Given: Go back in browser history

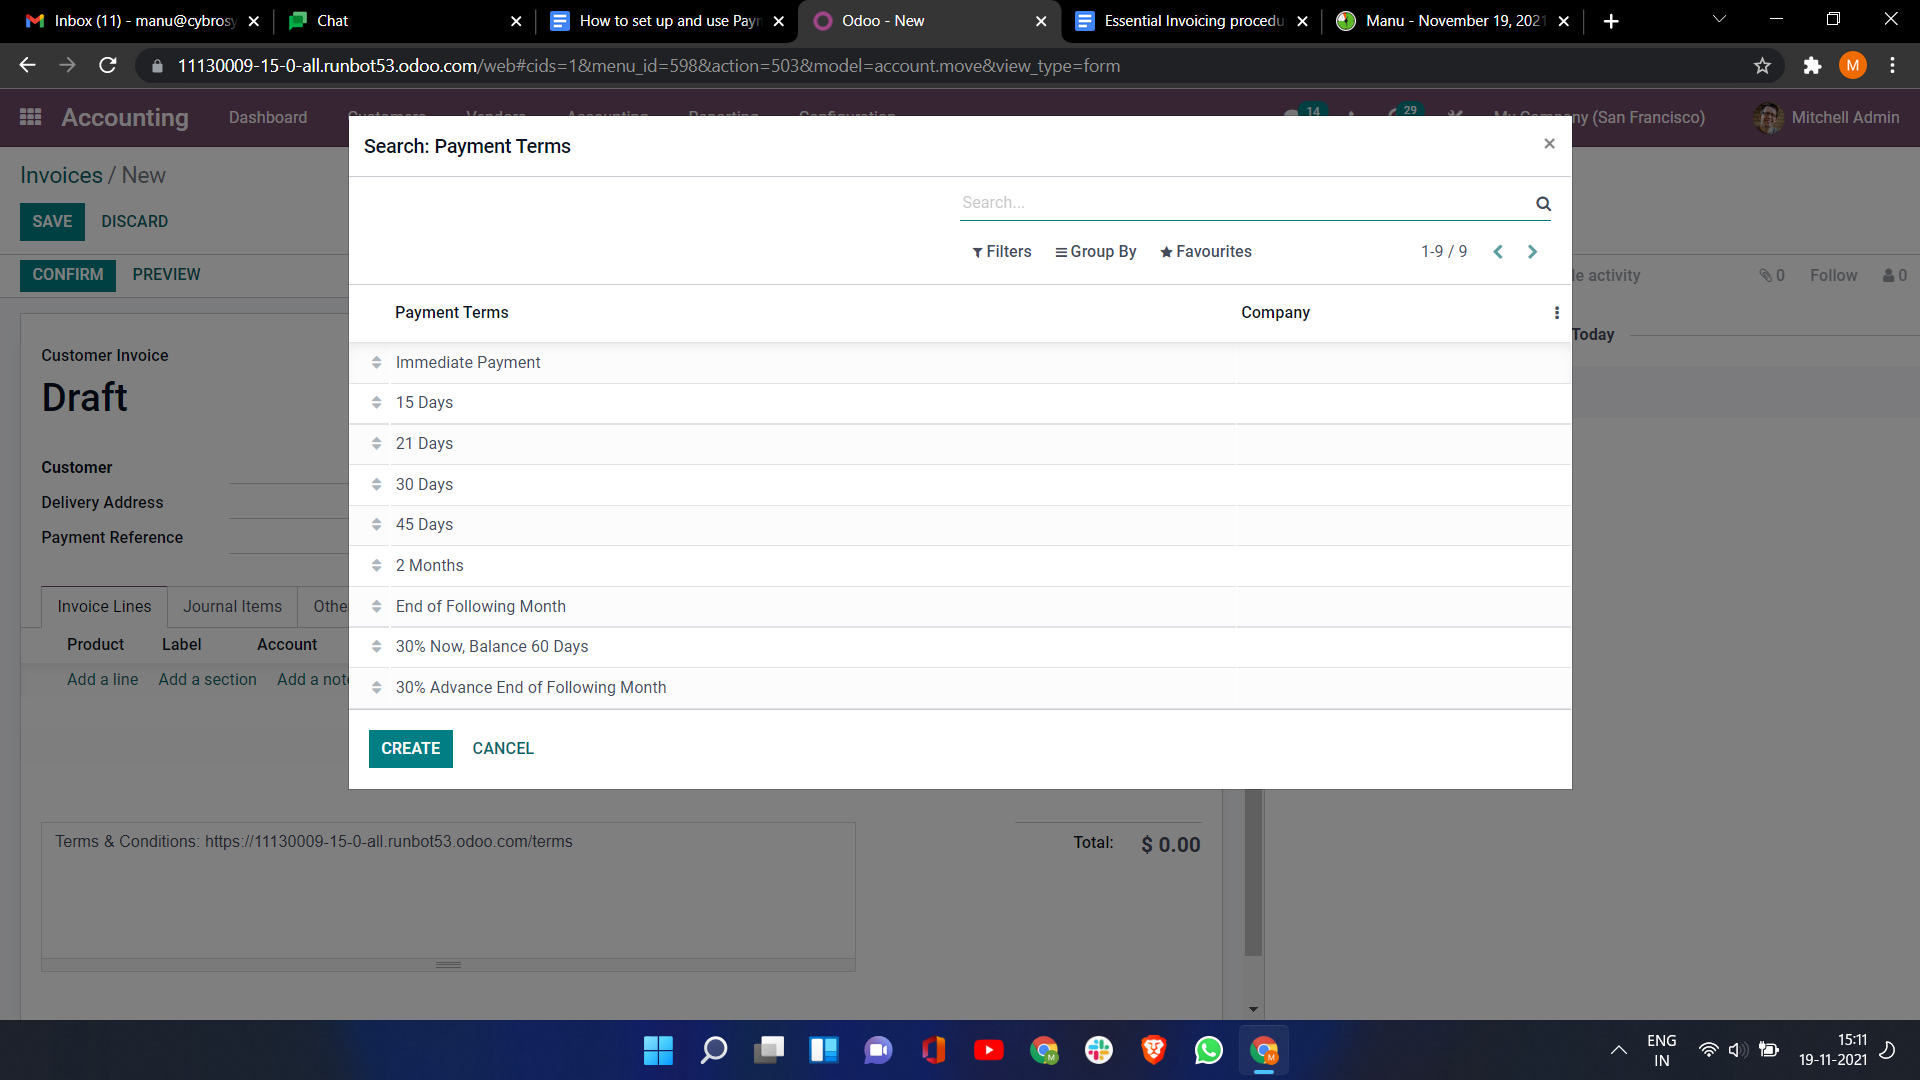Looking at the screenshot, I should [x=28, y=66].
